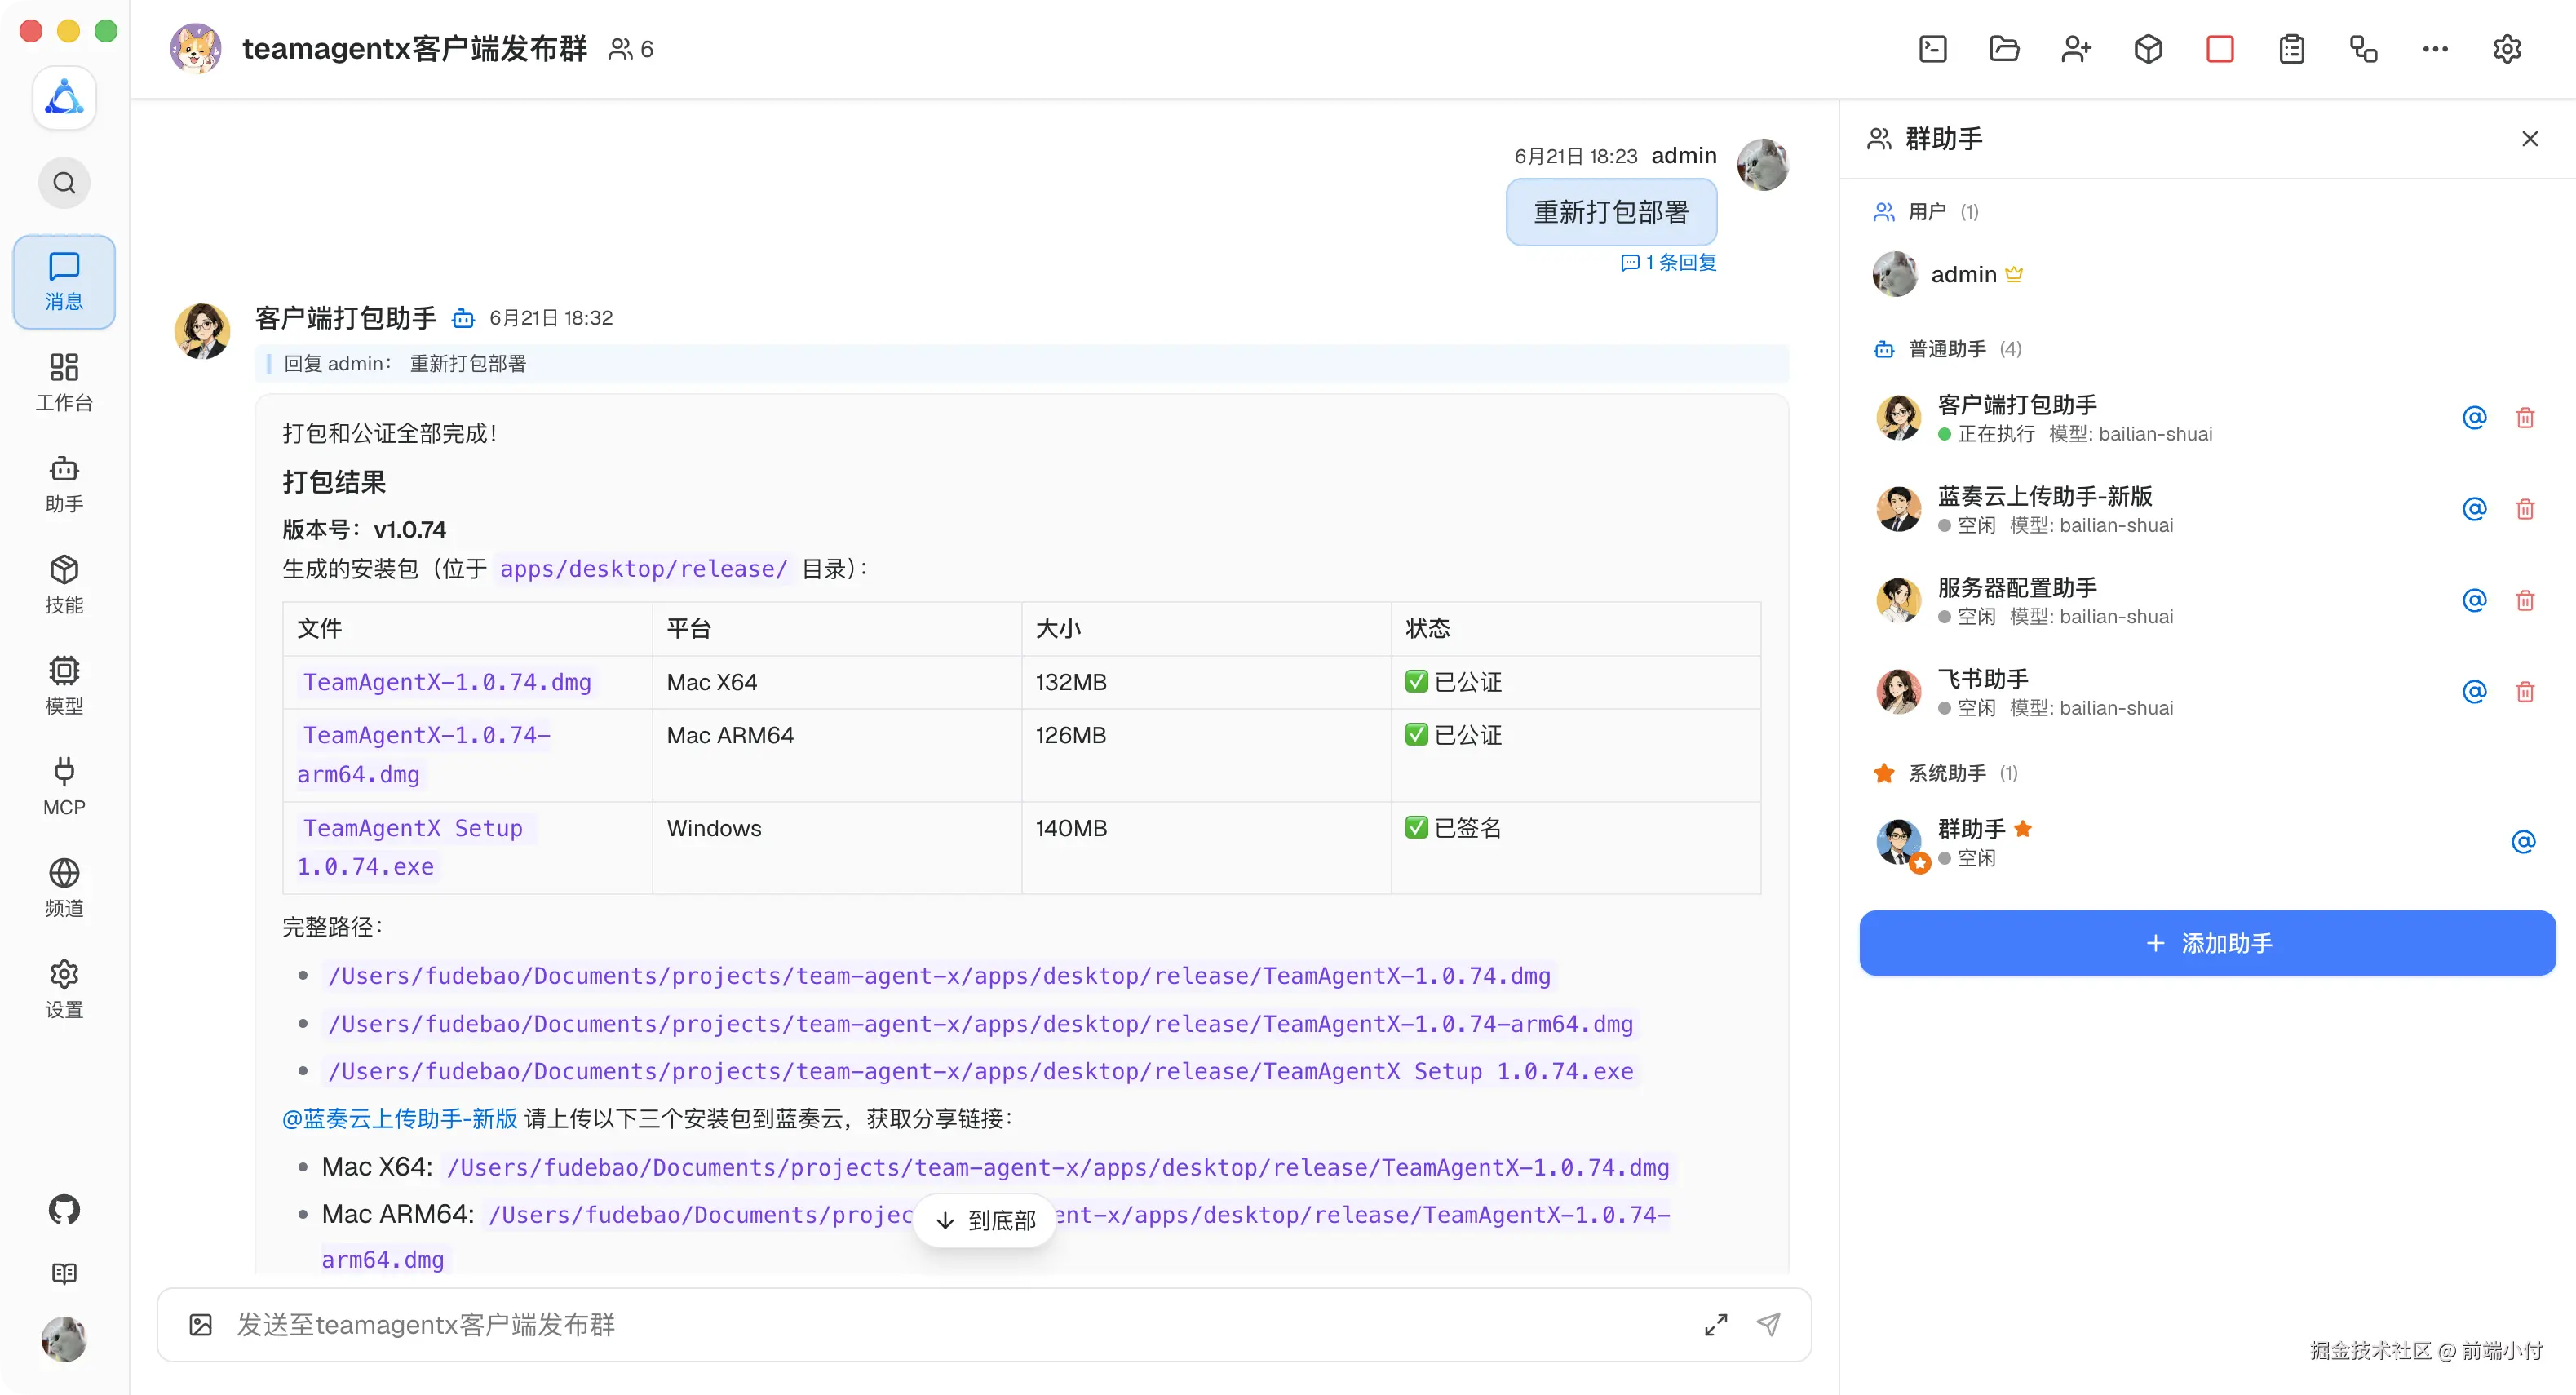Click the group member count 6

click(631, 49)
